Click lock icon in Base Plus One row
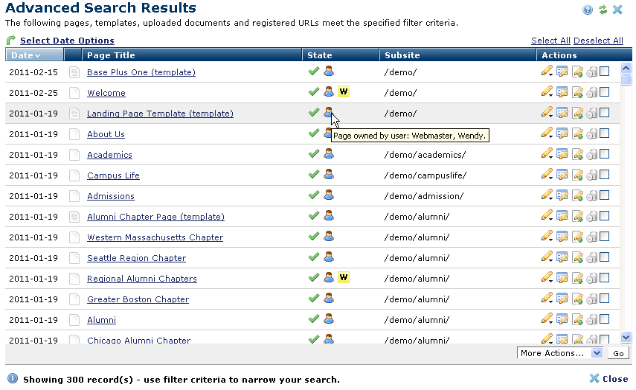This screenshot has width=636, height=390. click(592, 72)
